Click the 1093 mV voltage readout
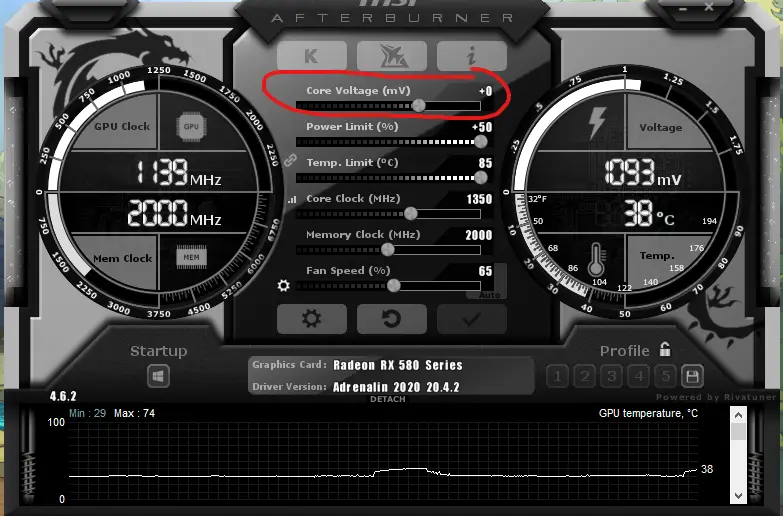The image size is (783, 516). pos(643,172)
